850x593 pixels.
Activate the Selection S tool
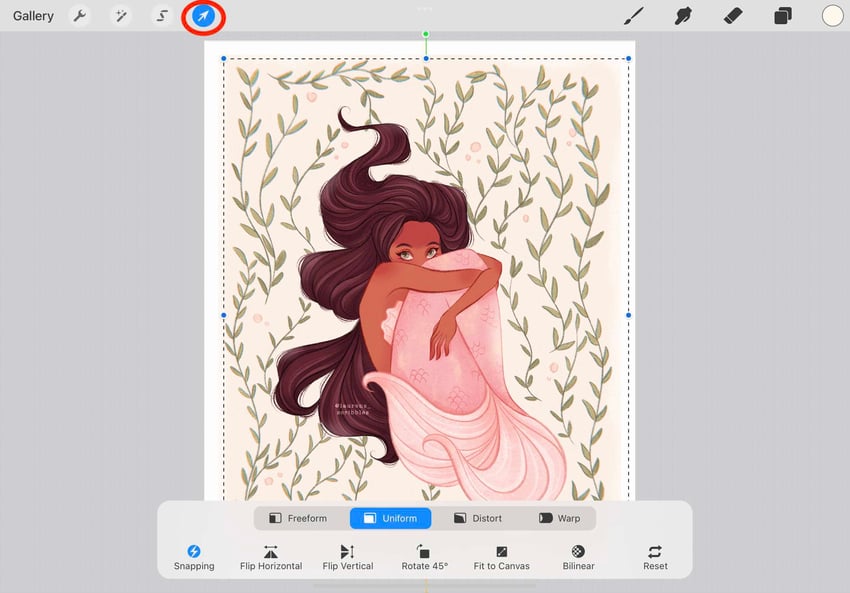pos(162,16)
